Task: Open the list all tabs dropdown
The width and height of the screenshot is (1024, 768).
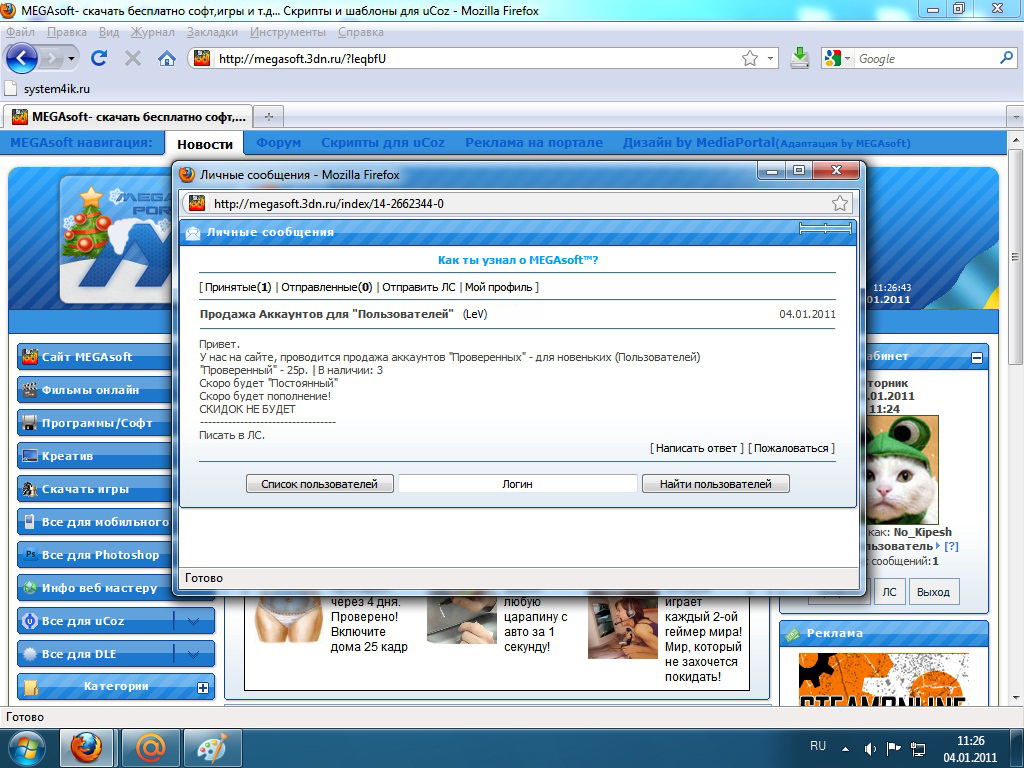Action: pos(1016,118)
